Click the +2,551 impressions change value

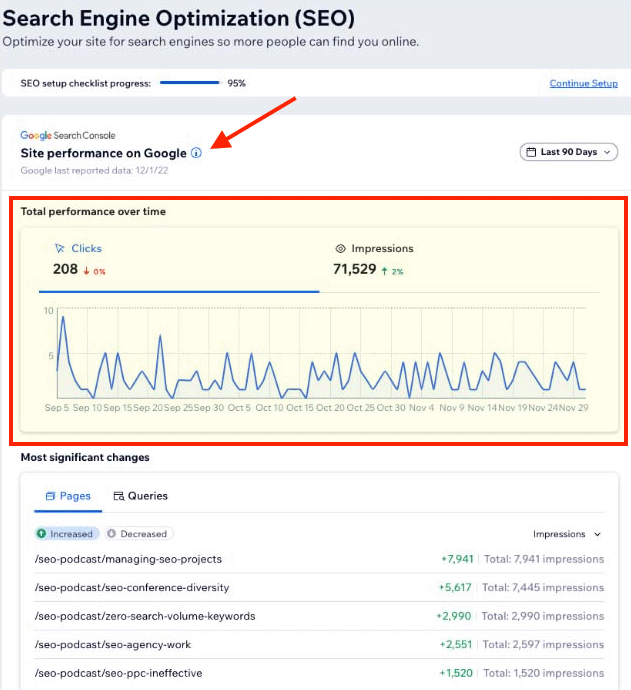455,645
